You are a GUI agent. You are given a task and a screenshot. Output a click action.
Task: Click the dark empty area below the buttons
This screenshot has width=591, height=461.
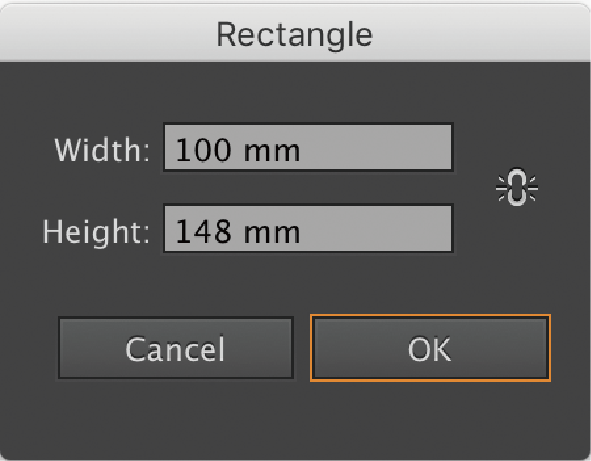point(295,418)
